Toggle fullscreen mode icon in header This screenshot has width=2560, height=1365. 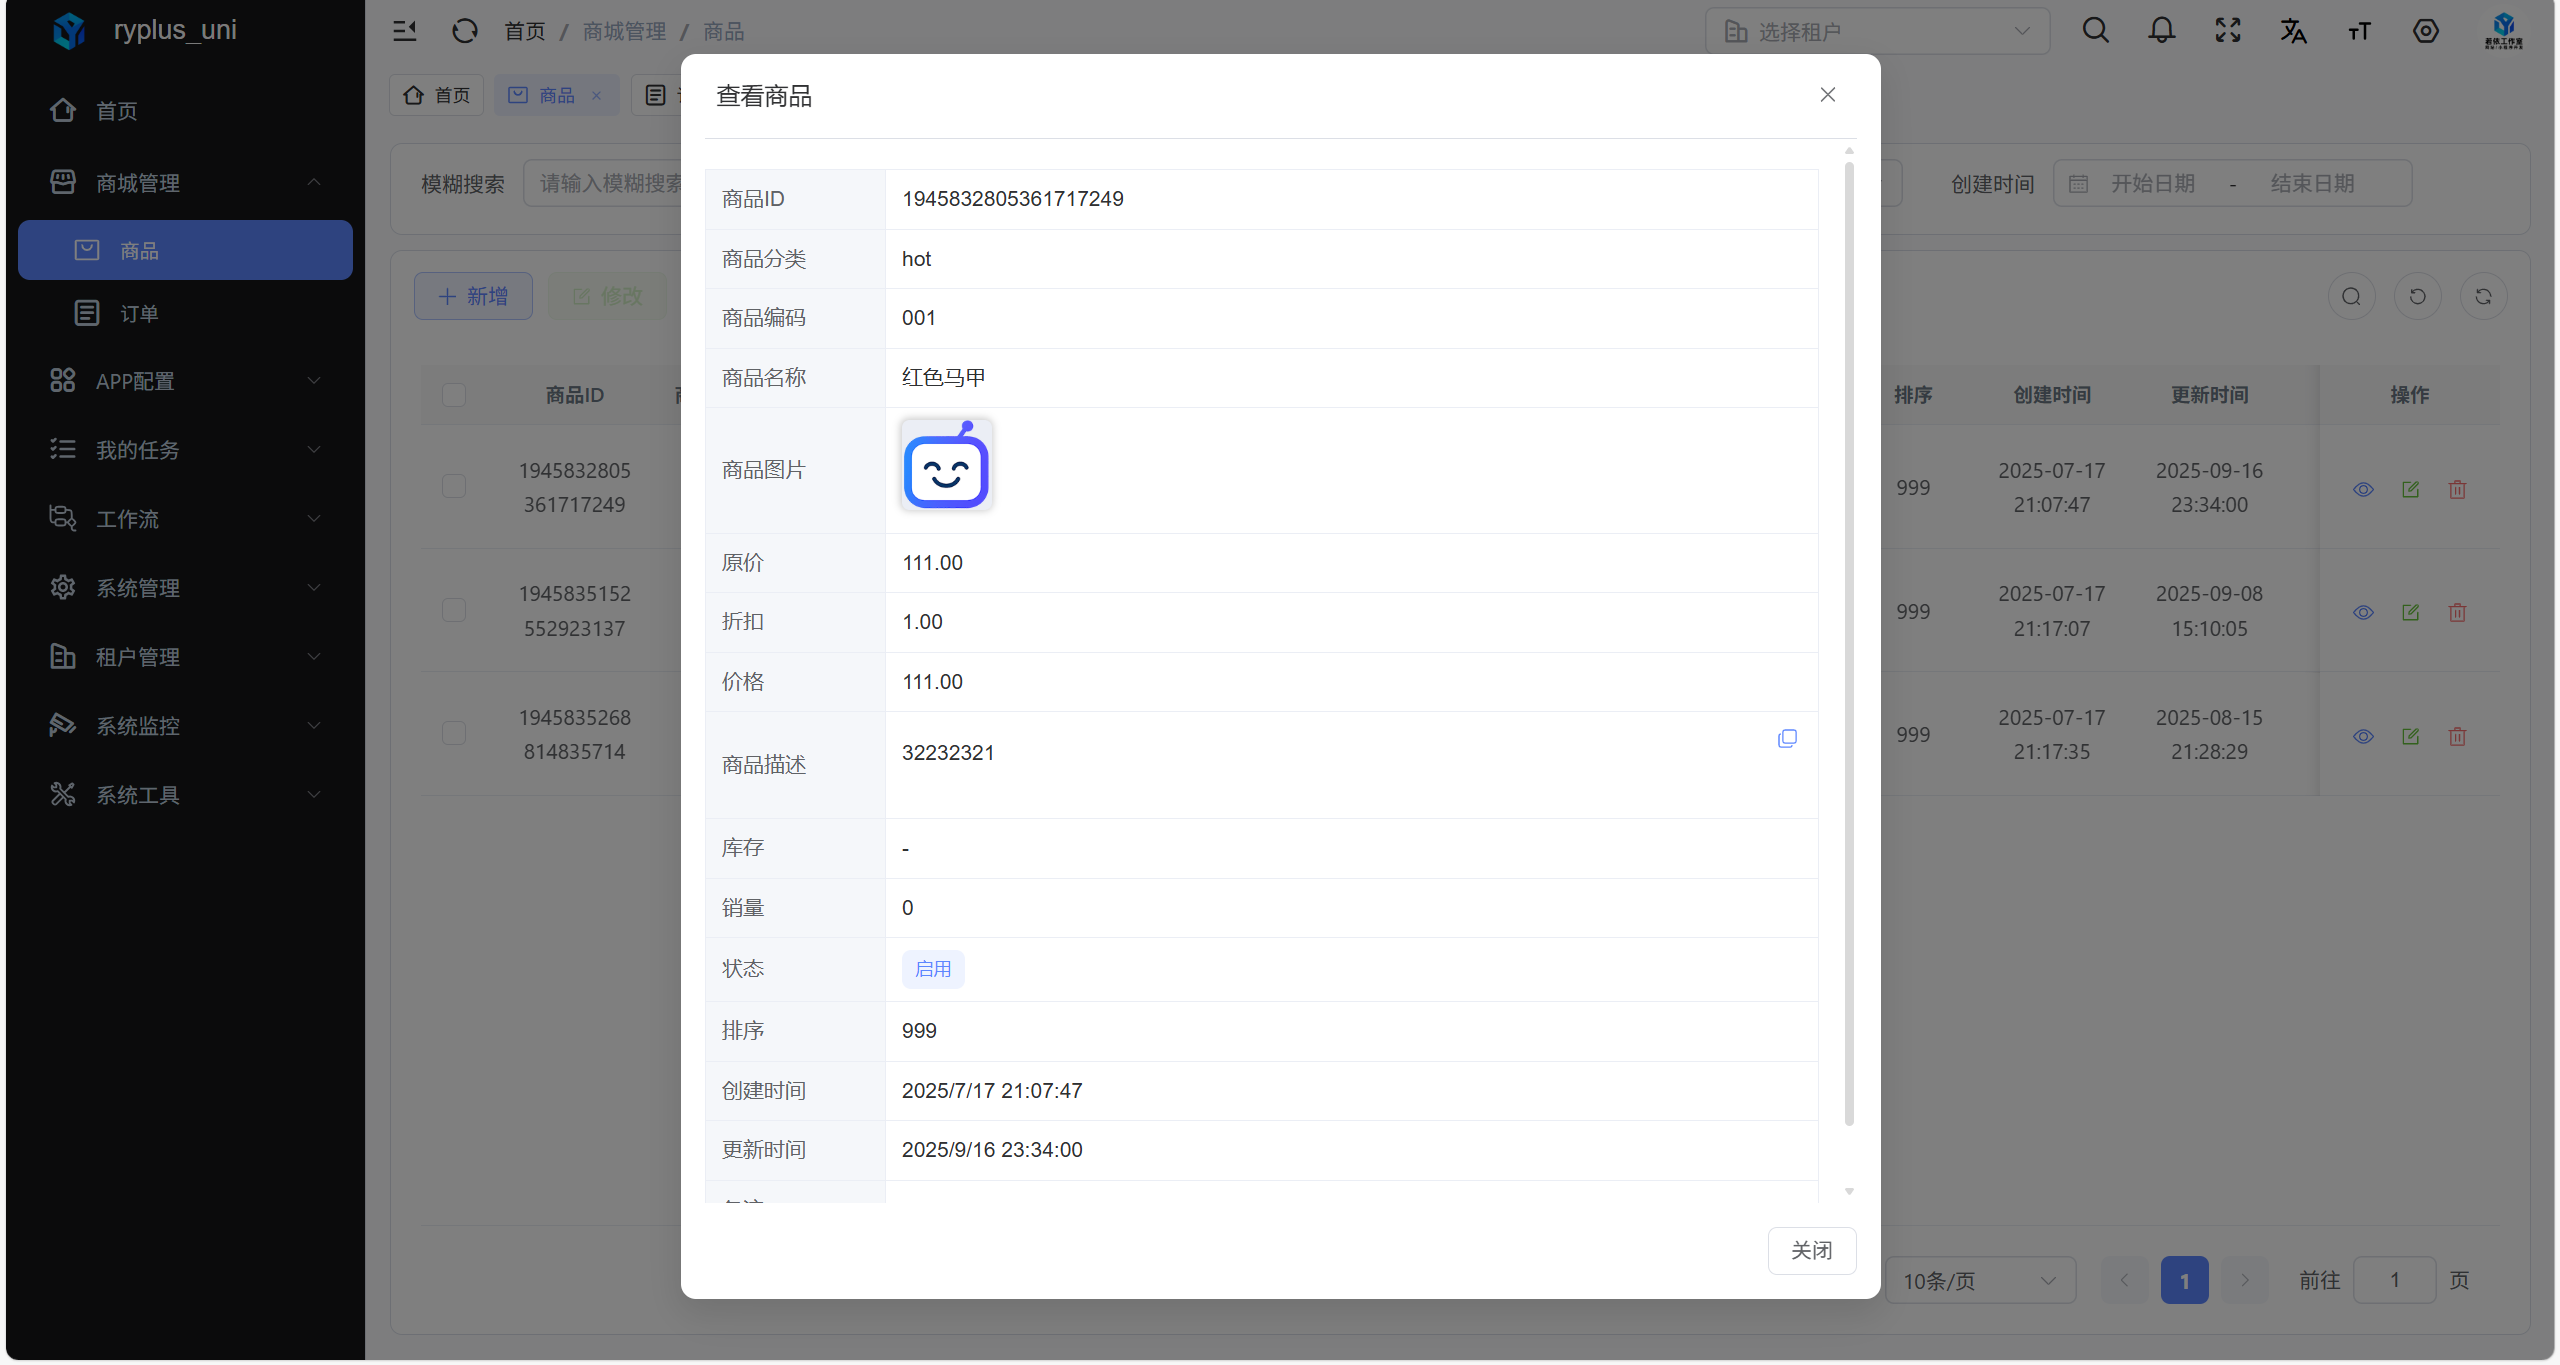pos(2227,31)
